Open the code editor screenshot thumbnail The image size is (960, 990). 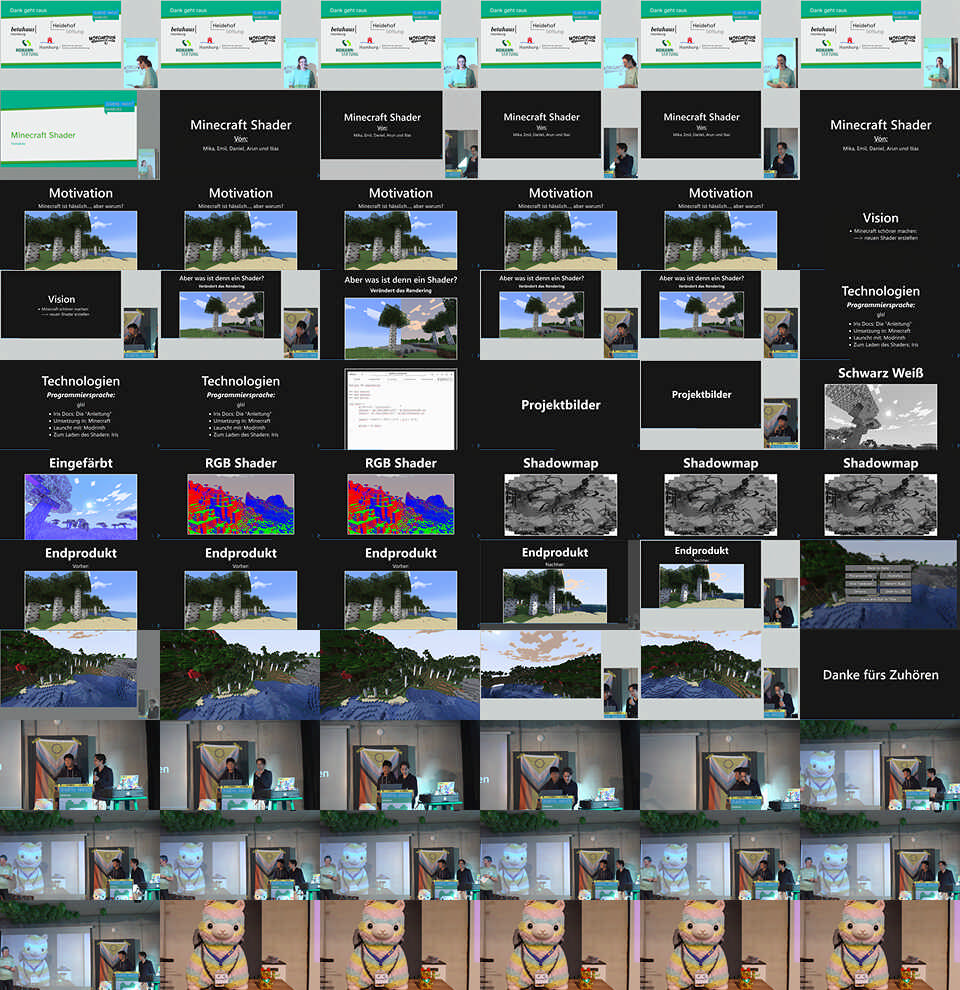click(x=400, y=404)
